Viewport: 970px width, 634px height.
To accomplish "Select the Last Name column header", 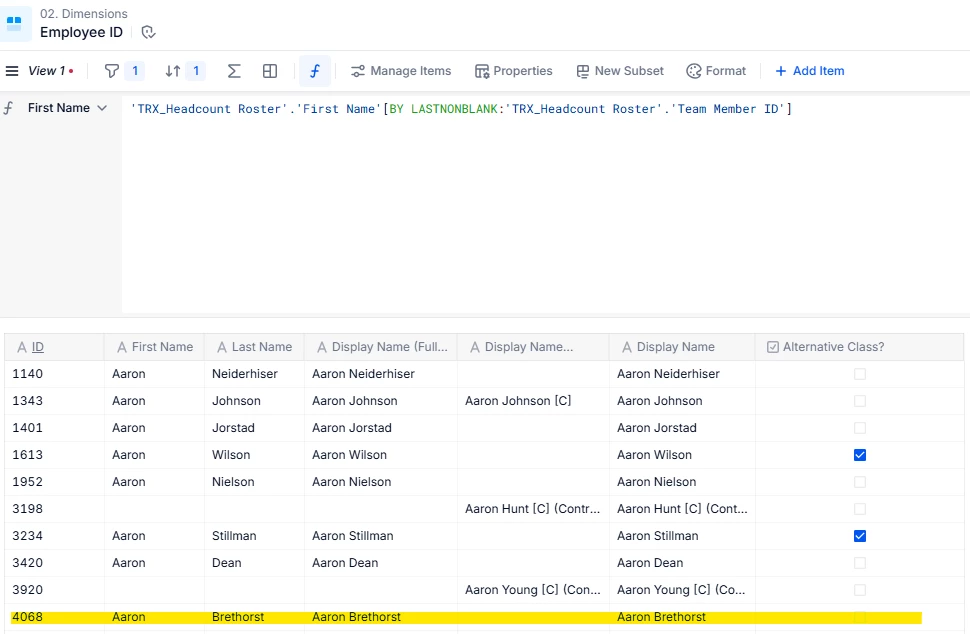I will coord(254,347).
